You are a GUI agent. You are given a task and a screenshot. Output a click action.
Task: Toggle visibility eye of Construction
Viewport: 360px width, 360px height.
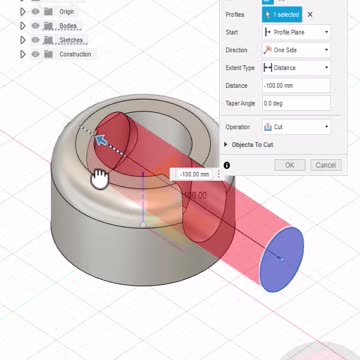pos(35,54)
